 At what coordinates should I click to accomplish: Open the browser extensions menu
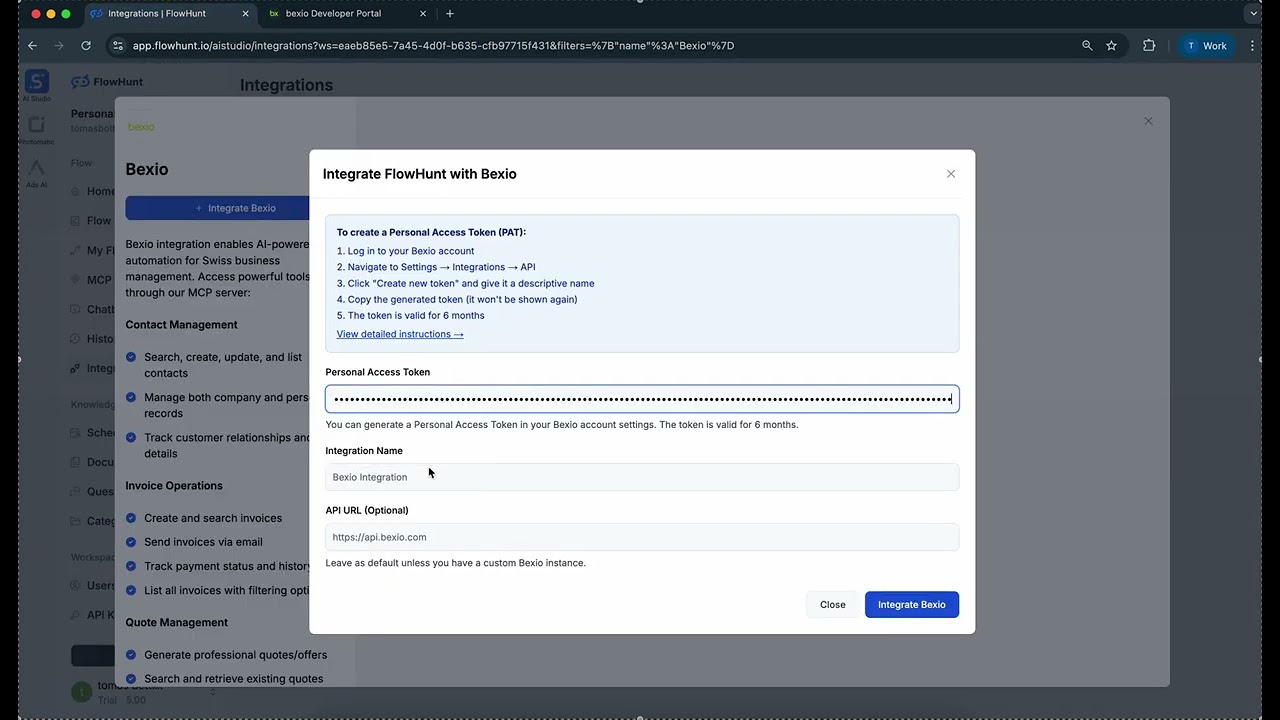1149,46
